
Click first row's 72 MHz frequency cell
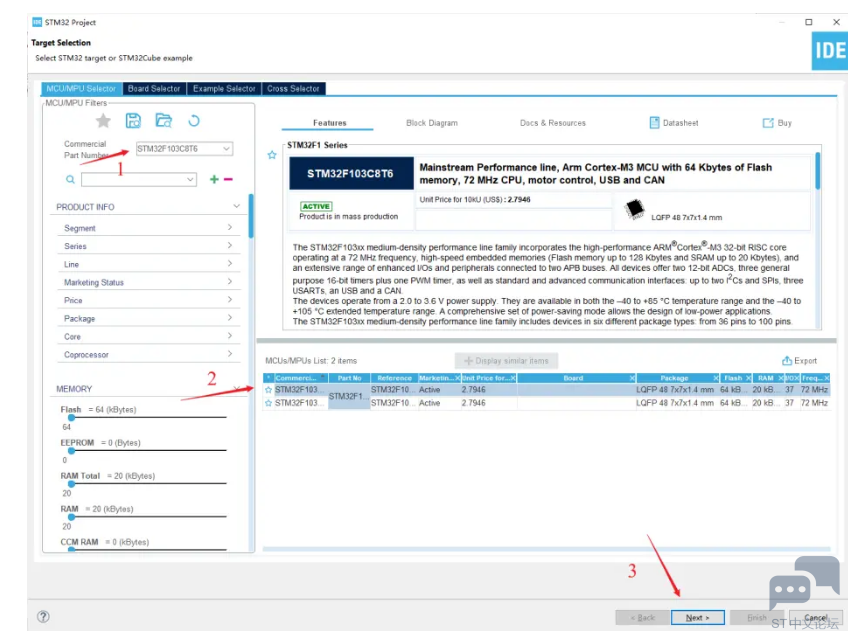tap(814, 389)
